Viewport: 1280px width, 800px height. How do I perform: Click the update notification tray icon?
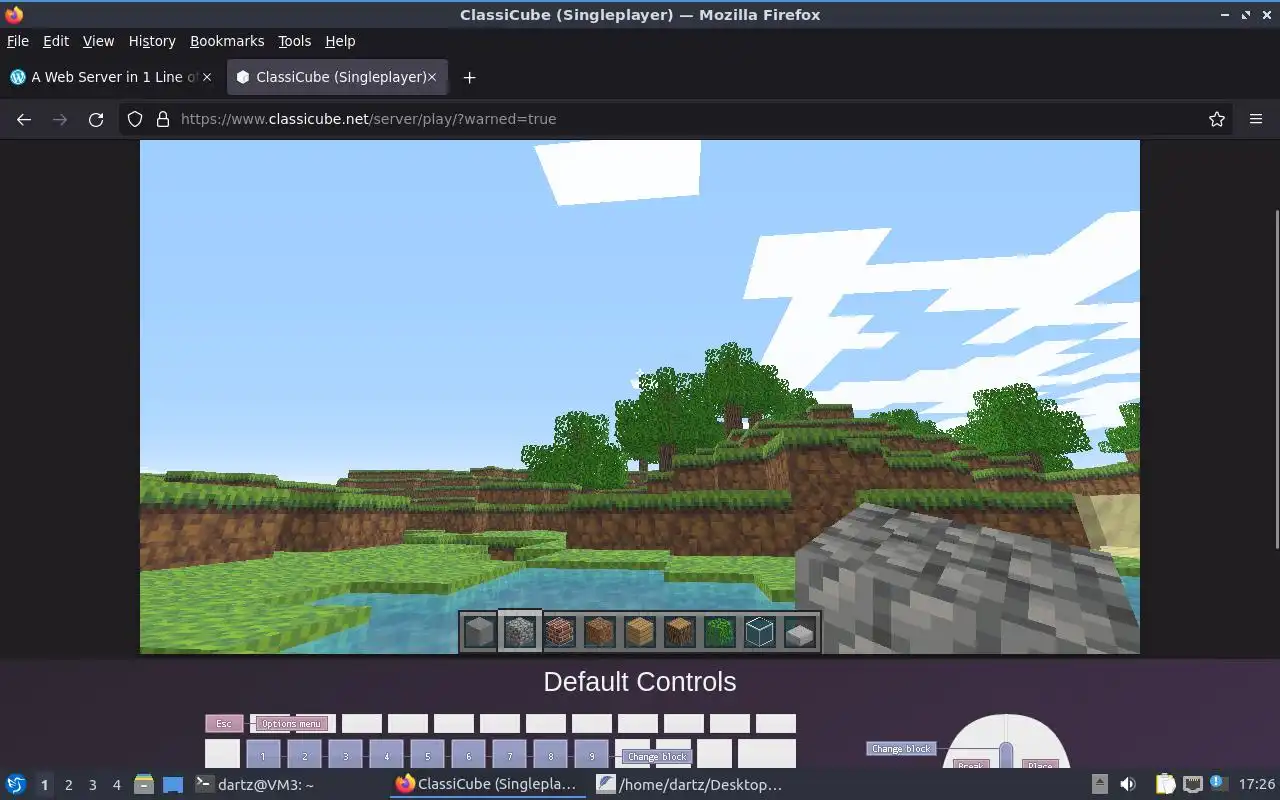1217,784
